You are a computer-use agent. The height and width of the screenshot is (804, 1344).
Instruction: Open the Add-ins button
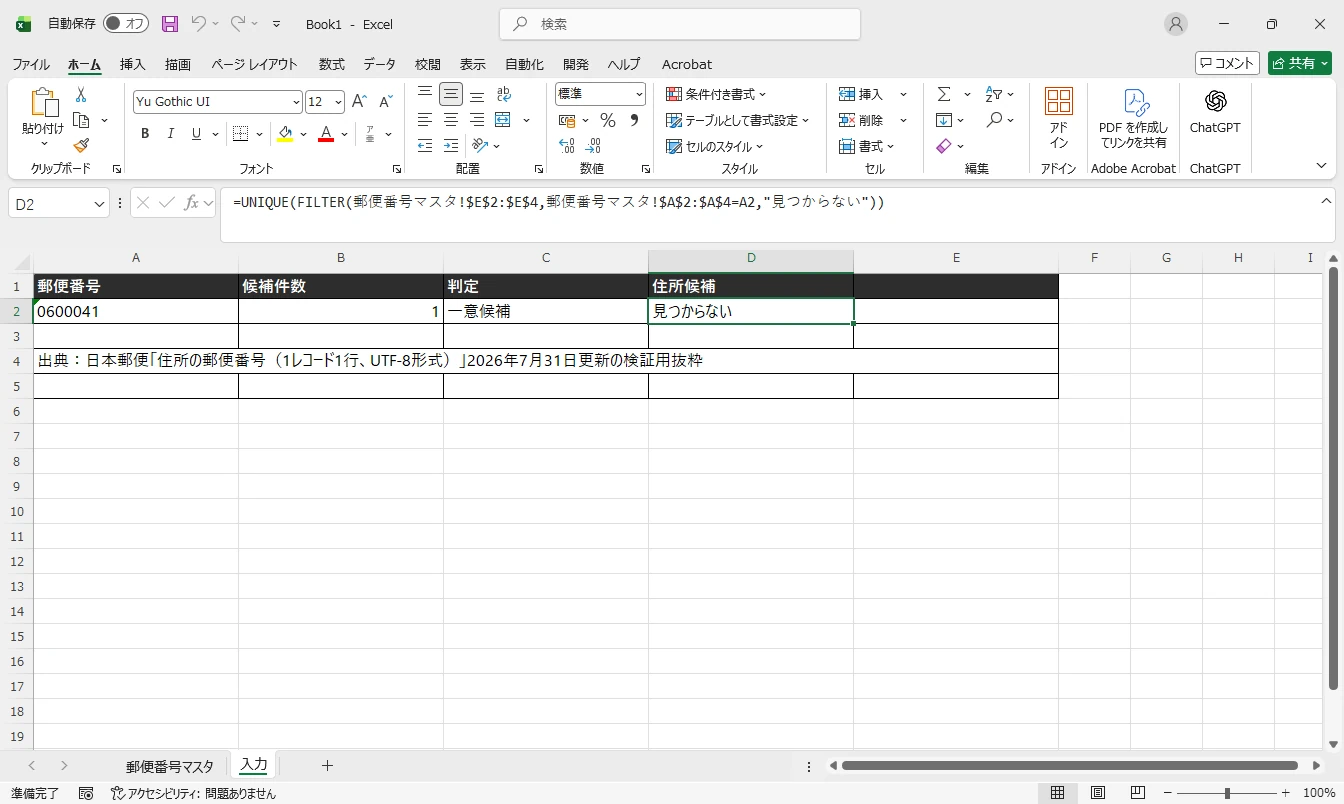[x=1058, y=118]
